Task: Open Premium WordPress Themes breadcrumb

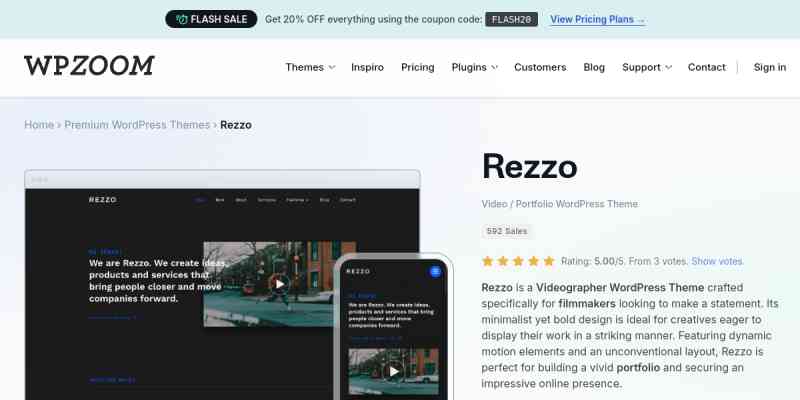Action: pos(137,125)
